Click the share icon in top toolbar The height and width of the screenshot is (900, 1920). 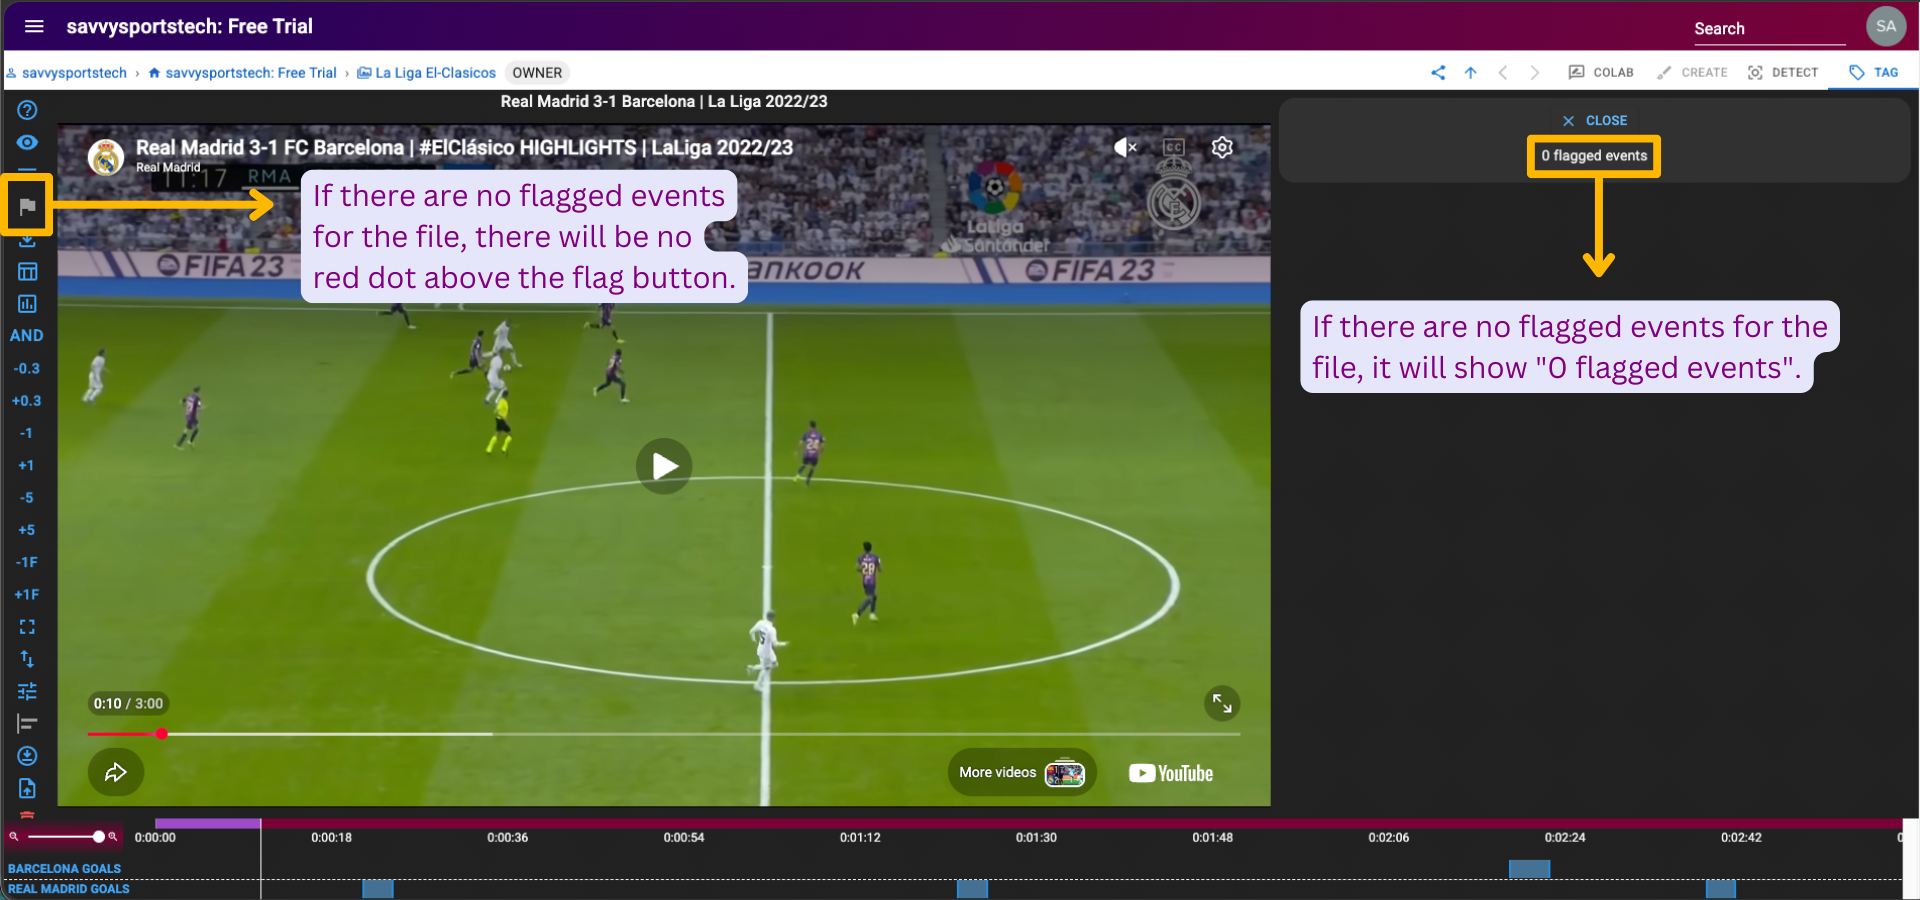click(1438, 72)
